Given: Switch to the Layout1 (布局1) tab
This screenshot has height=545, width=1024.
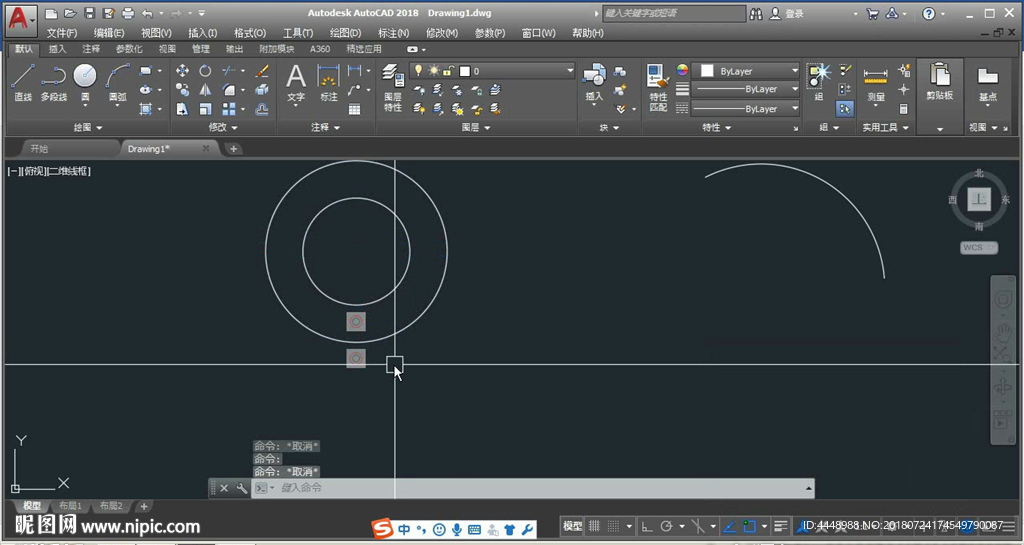Looking at the screenshot, I should [x=71, y=506].
